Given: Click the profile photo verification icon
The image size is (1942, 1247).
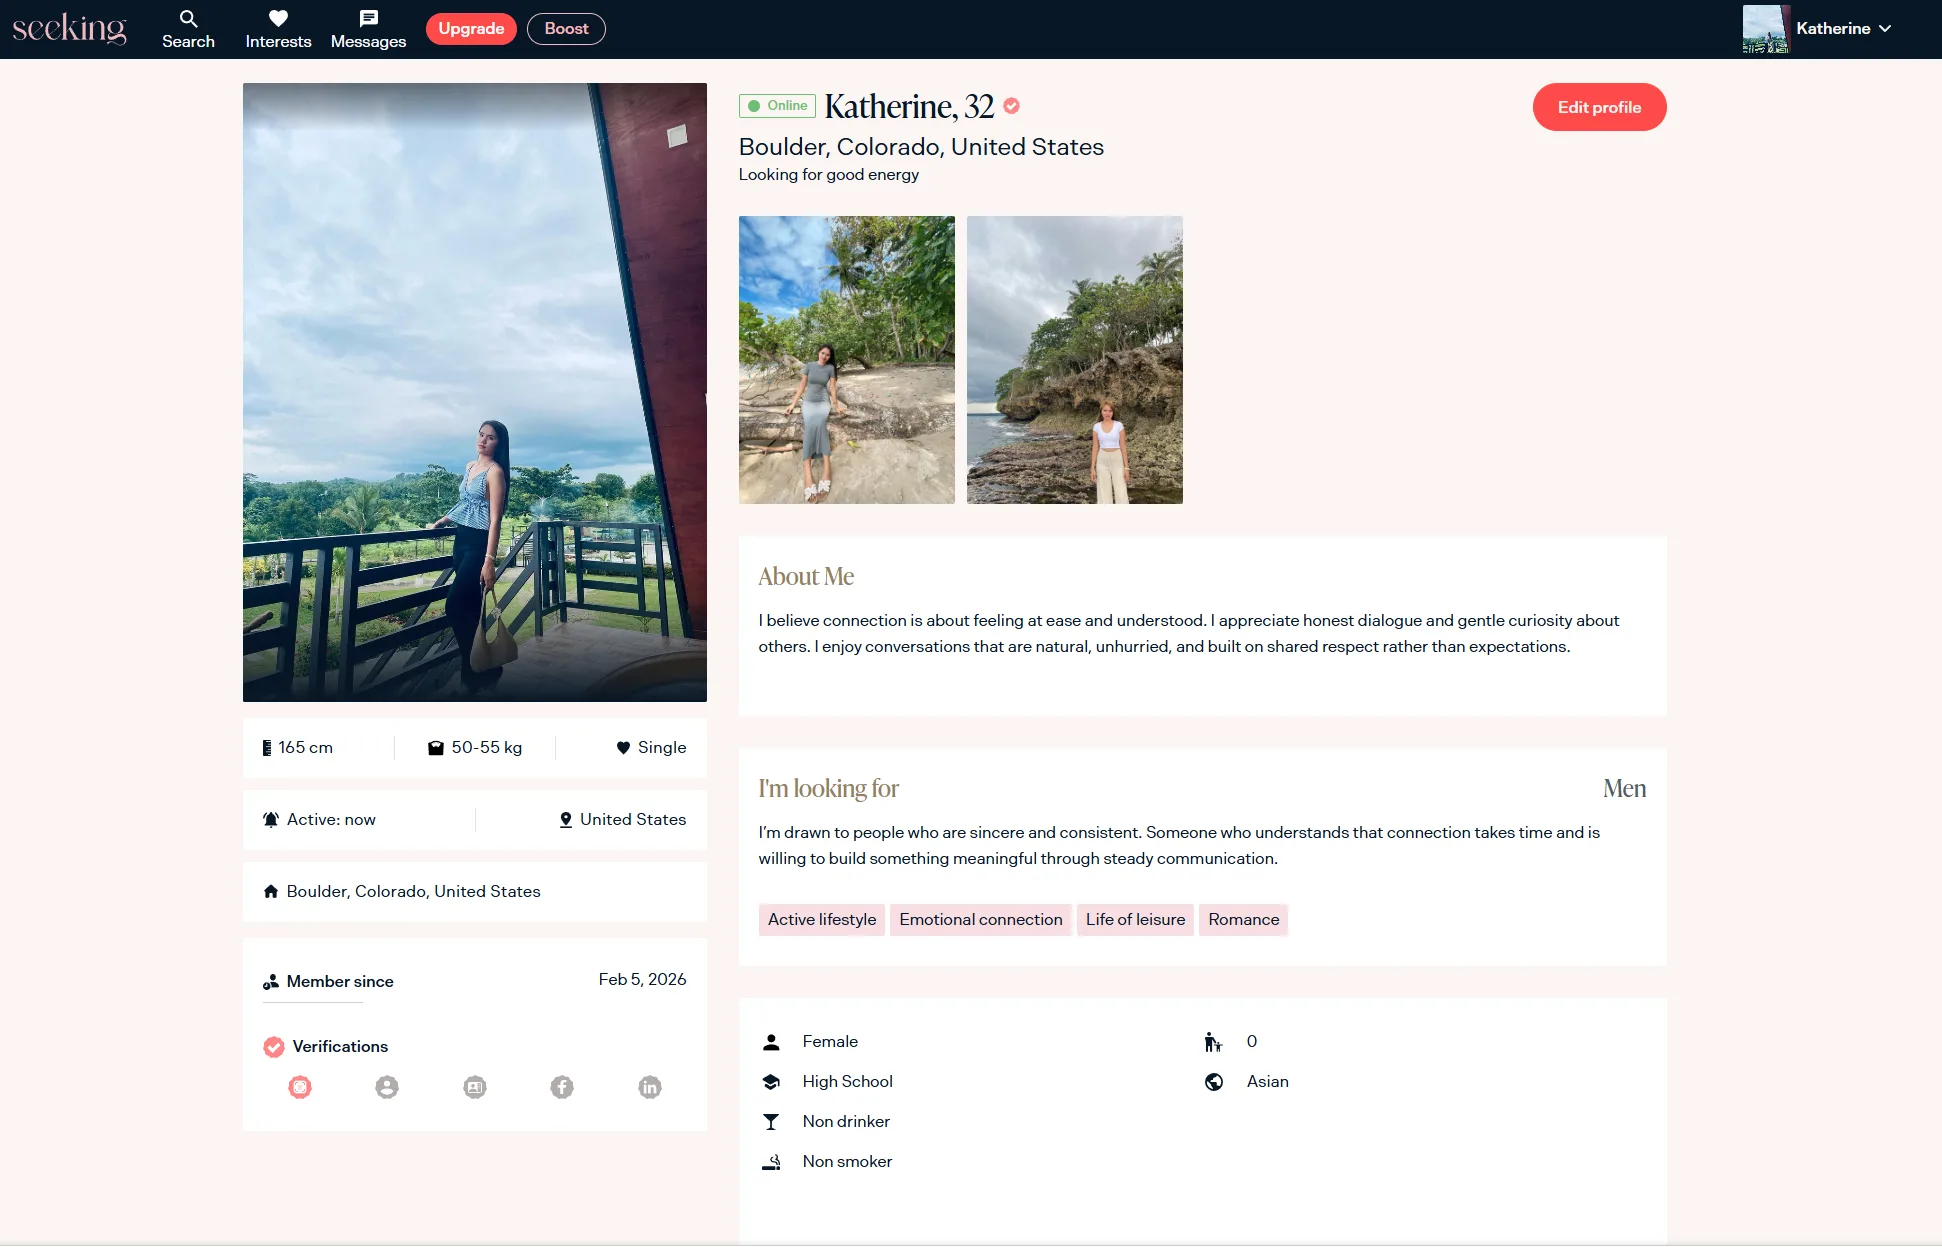Looking at the screenshot, I should point(387,1087).
